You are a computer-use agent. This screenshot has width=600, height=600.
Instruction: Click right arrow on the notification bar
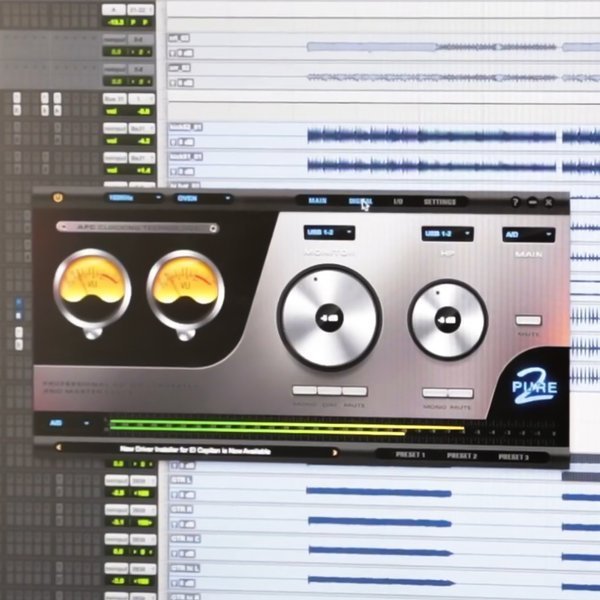pyautogui.click(x=334, y=452)
